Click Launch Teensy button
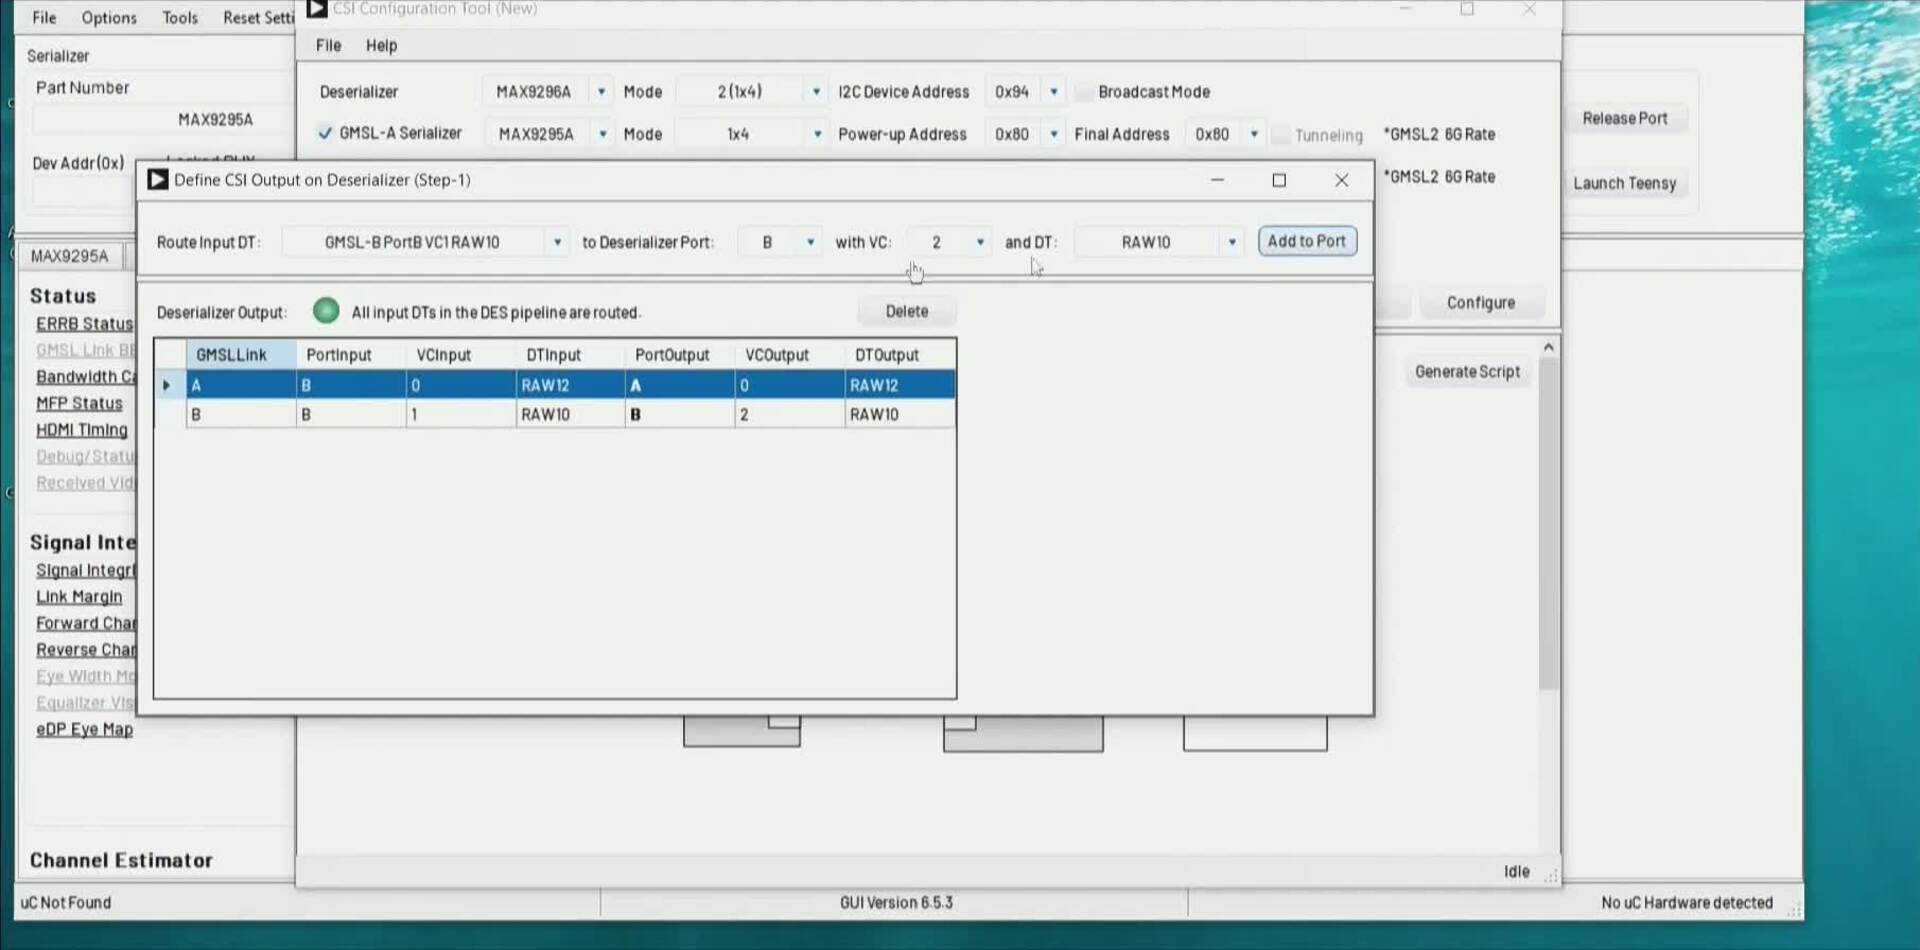The image size is (1920, 950). [x=1624, y=183]
